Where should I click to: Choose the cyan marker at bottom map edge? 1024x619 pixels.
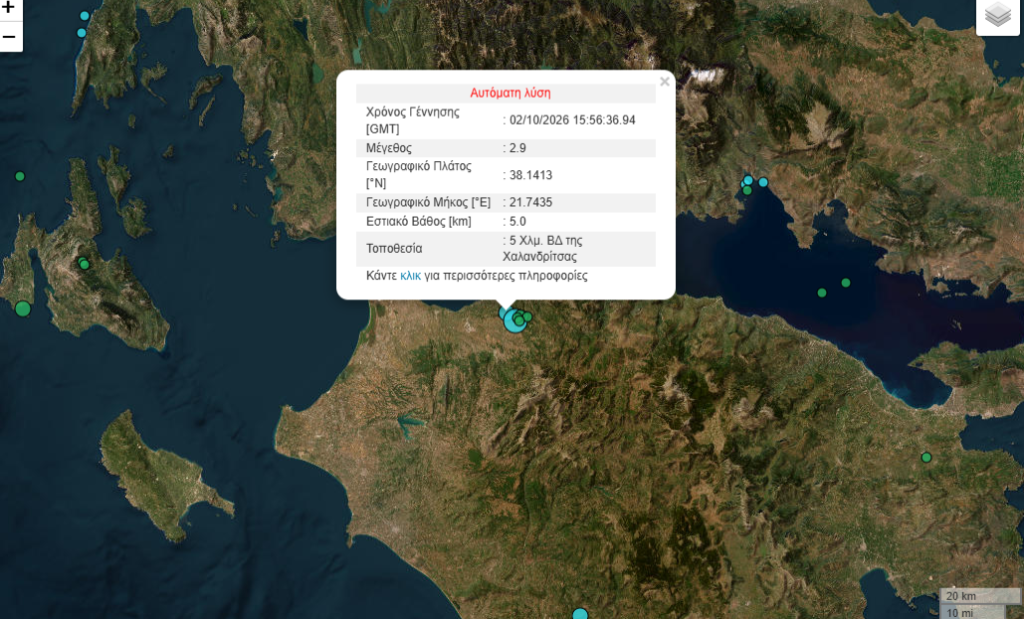click(580, 614)
